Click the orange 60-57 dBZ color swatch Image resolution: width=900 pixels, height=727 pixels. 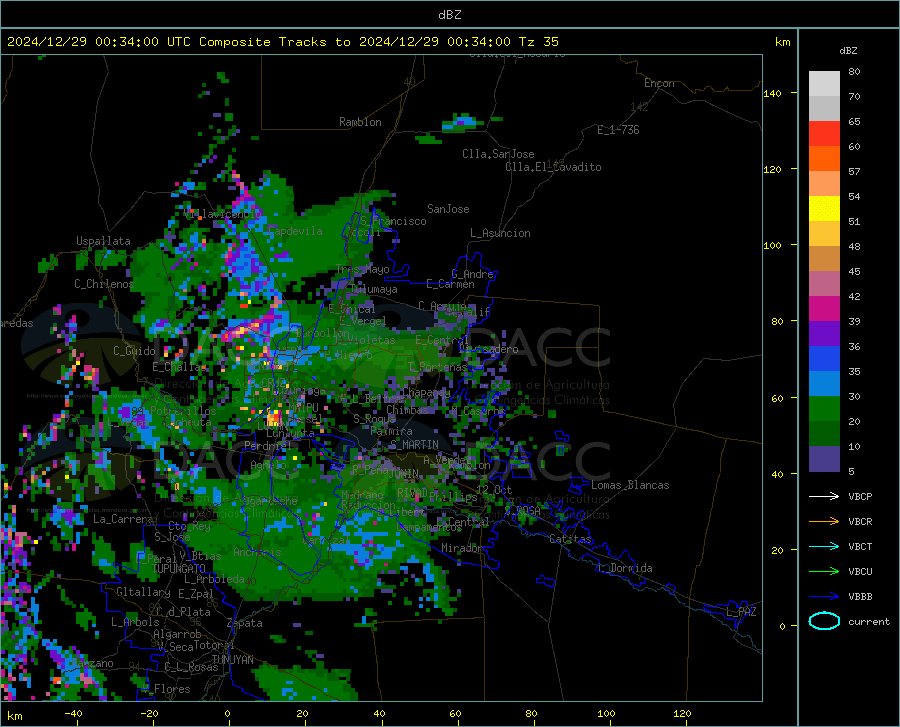pos(824,159)
